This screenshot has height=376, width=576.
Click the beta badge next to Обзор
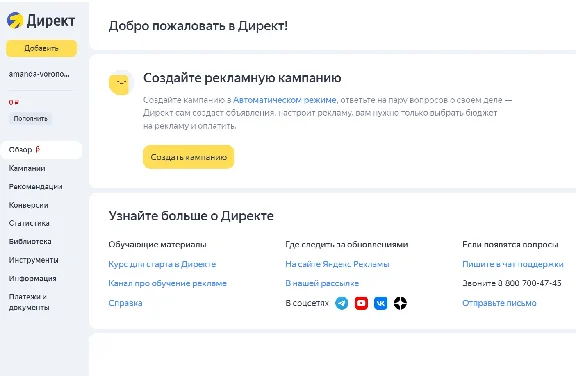point(37,149)
